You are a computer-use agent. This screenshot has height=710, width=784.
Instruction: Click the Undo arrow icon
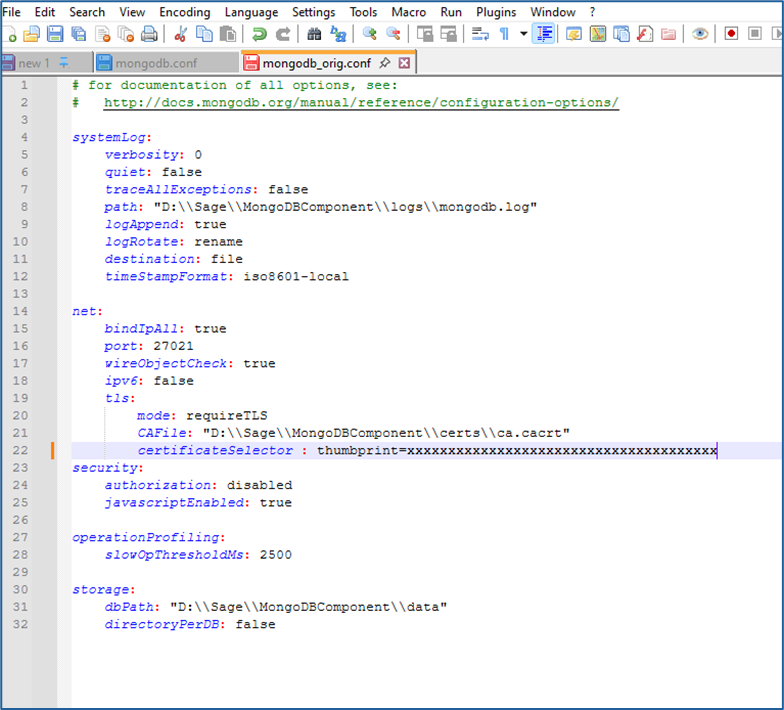259,34
